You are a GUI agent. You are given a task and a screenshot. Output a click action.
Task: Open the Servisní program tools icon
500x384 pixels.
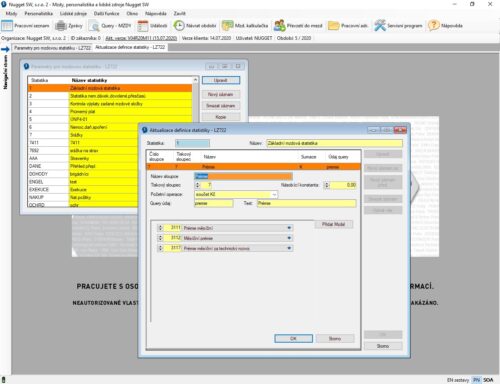[380, 25]
